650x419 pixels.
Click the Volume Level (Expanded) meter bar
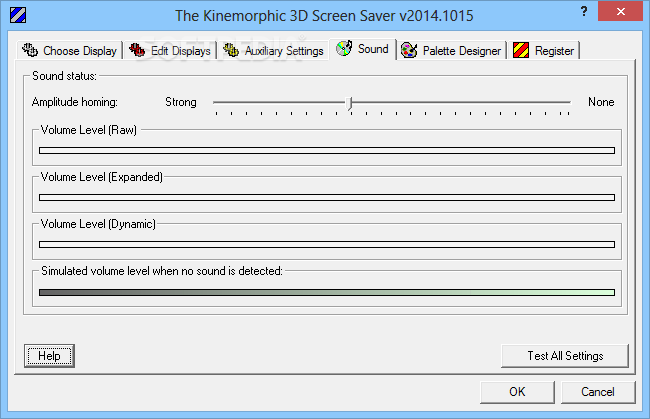point(327,197)
